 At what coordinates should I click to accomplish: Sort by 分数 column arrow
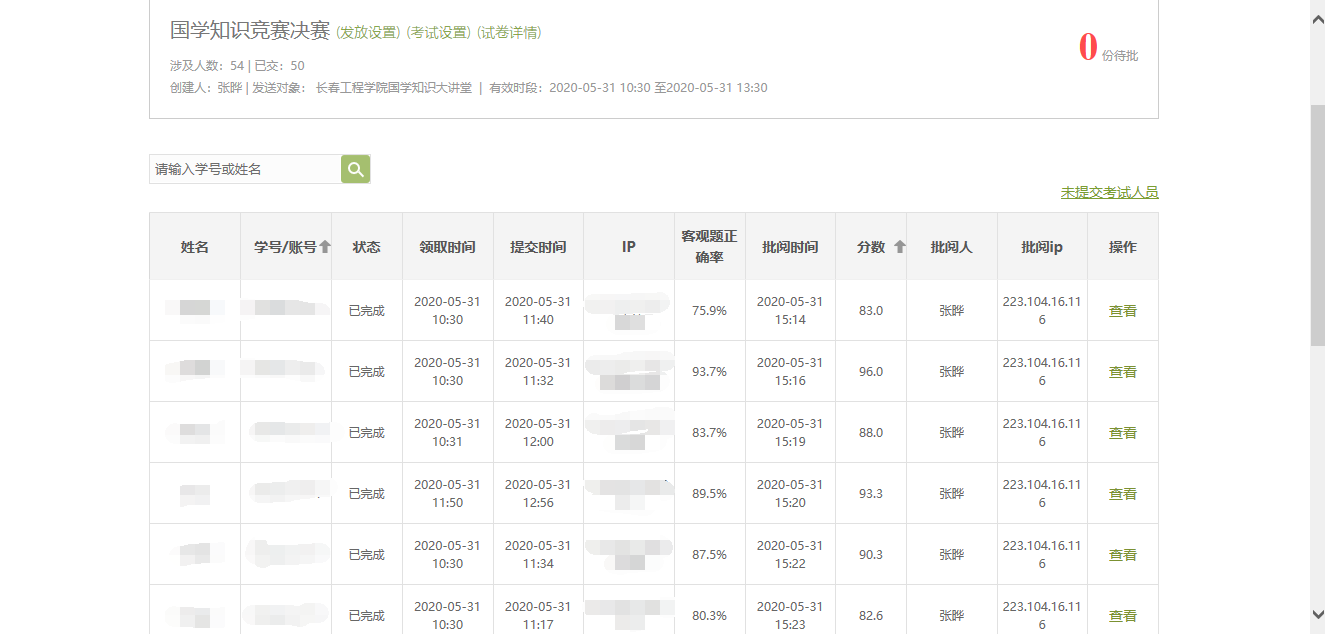pyautogui.click(x=899, y=247)
